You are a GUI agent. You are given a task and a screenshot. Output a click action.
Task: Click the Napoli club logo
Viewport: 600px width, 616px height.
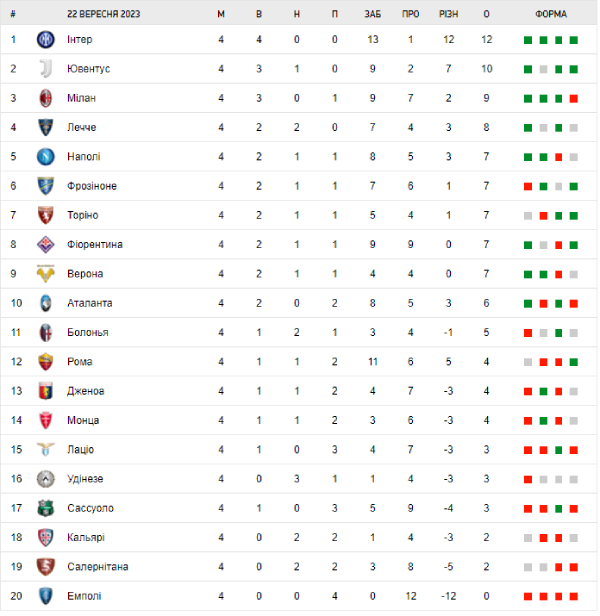coord(45,157)
